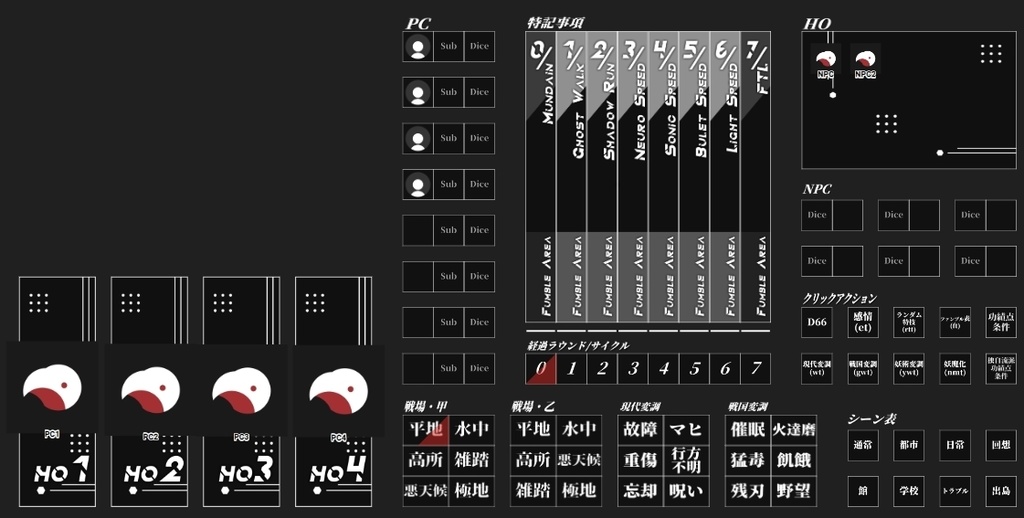This screenshot has width=1024, height=518.
Task: Open the 功績点条件 panel
Action: [x=1001, y=323]
